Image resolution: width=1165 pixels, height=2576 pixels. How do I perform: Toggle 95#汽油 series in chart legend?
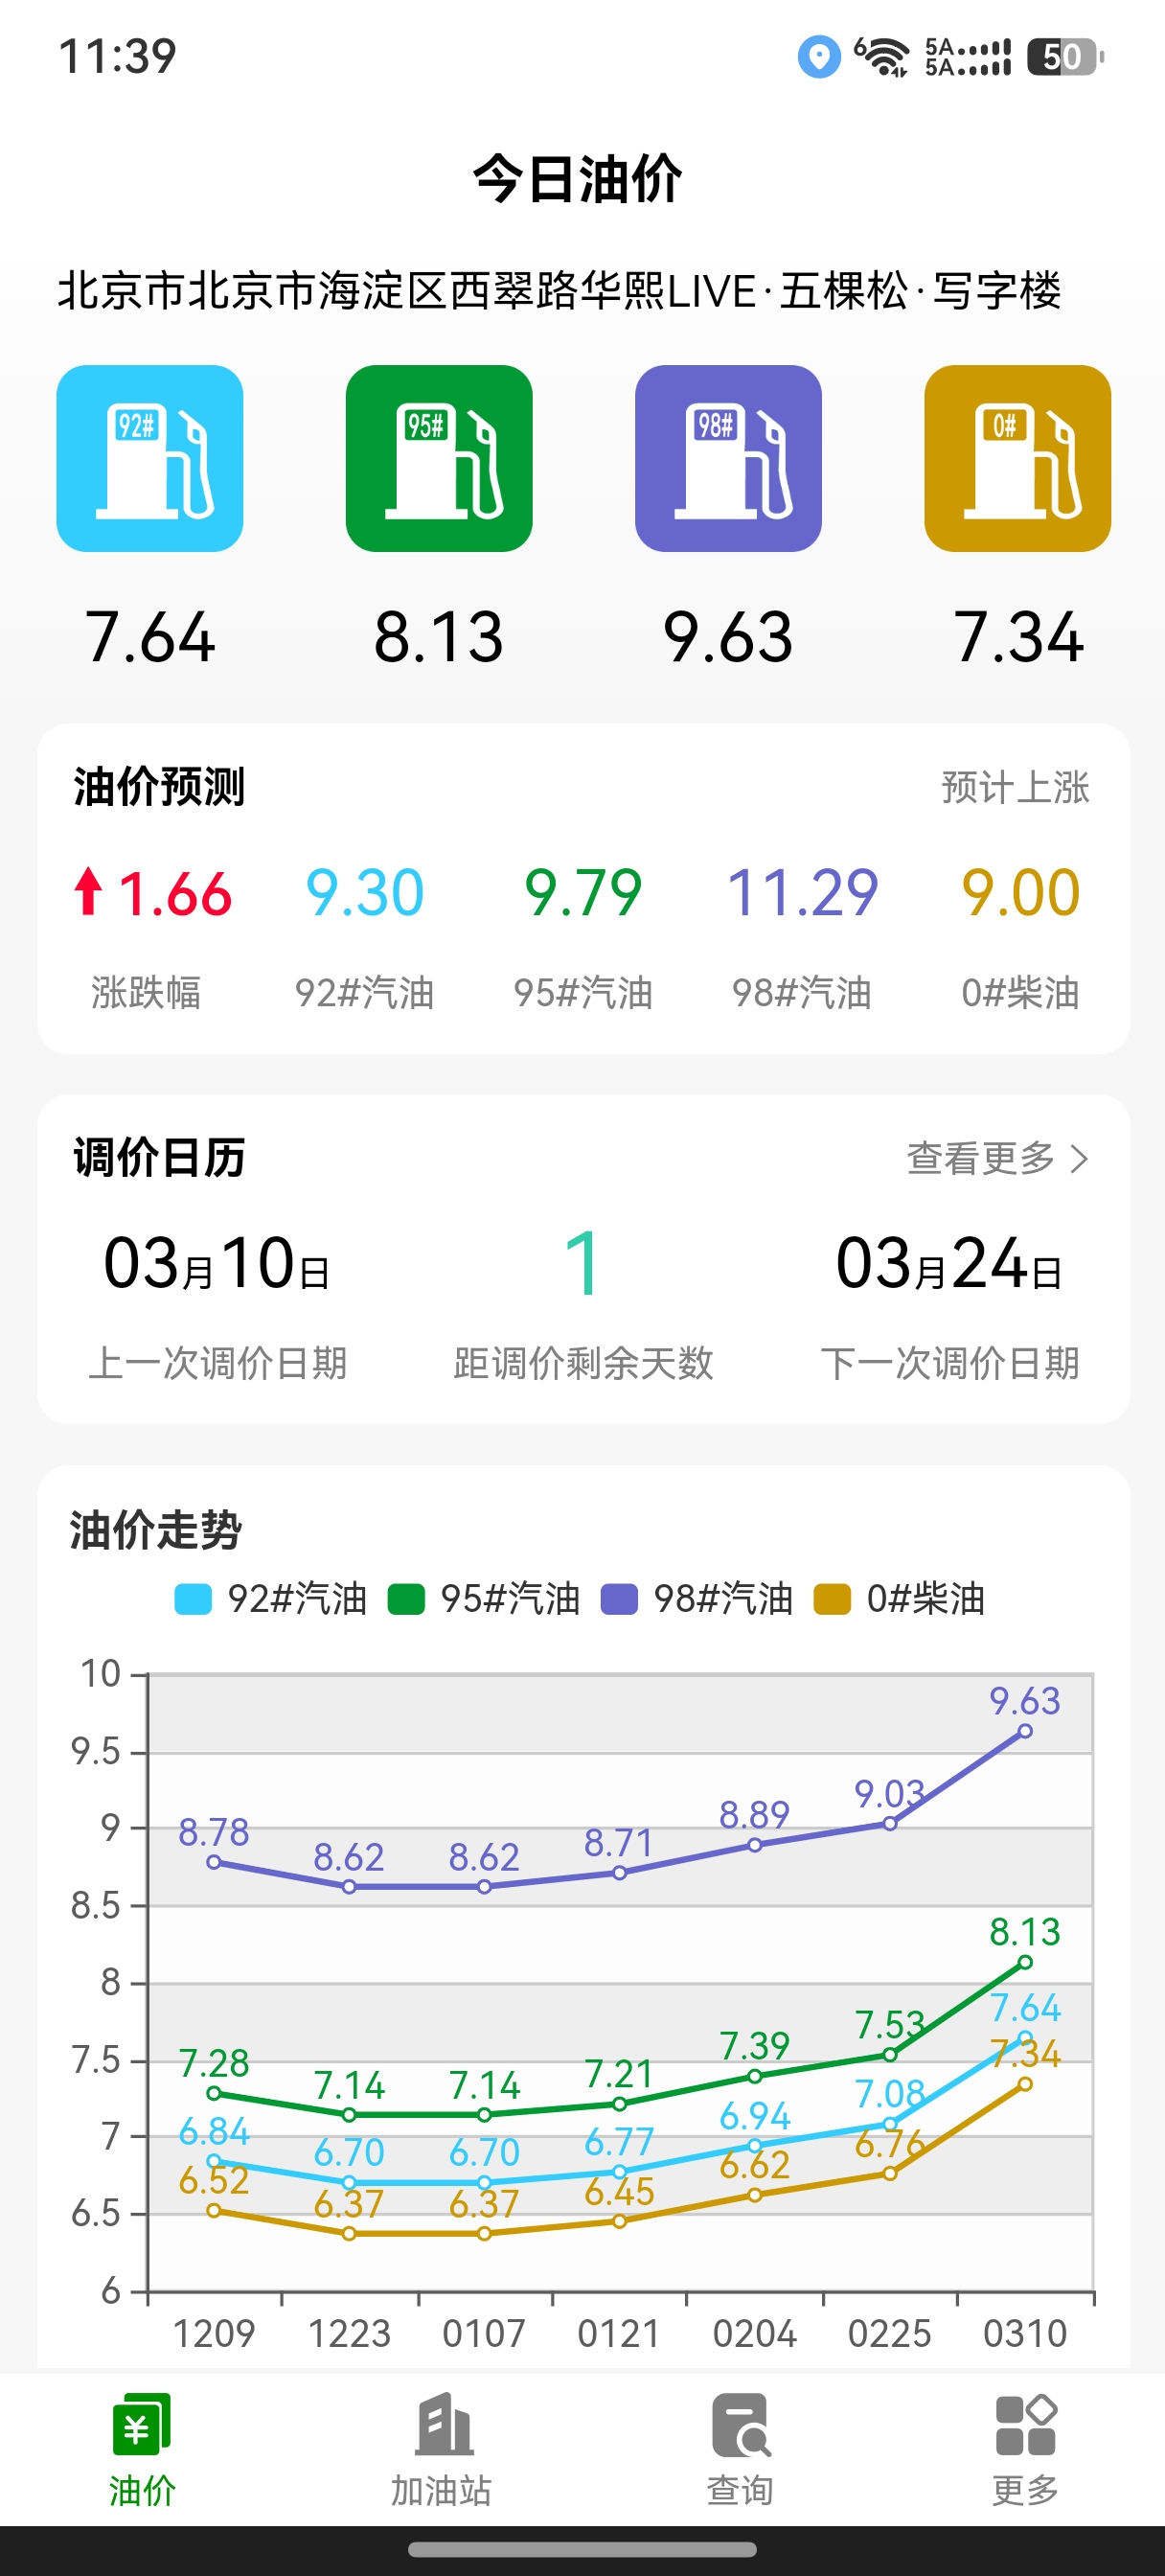point(484,1599)
